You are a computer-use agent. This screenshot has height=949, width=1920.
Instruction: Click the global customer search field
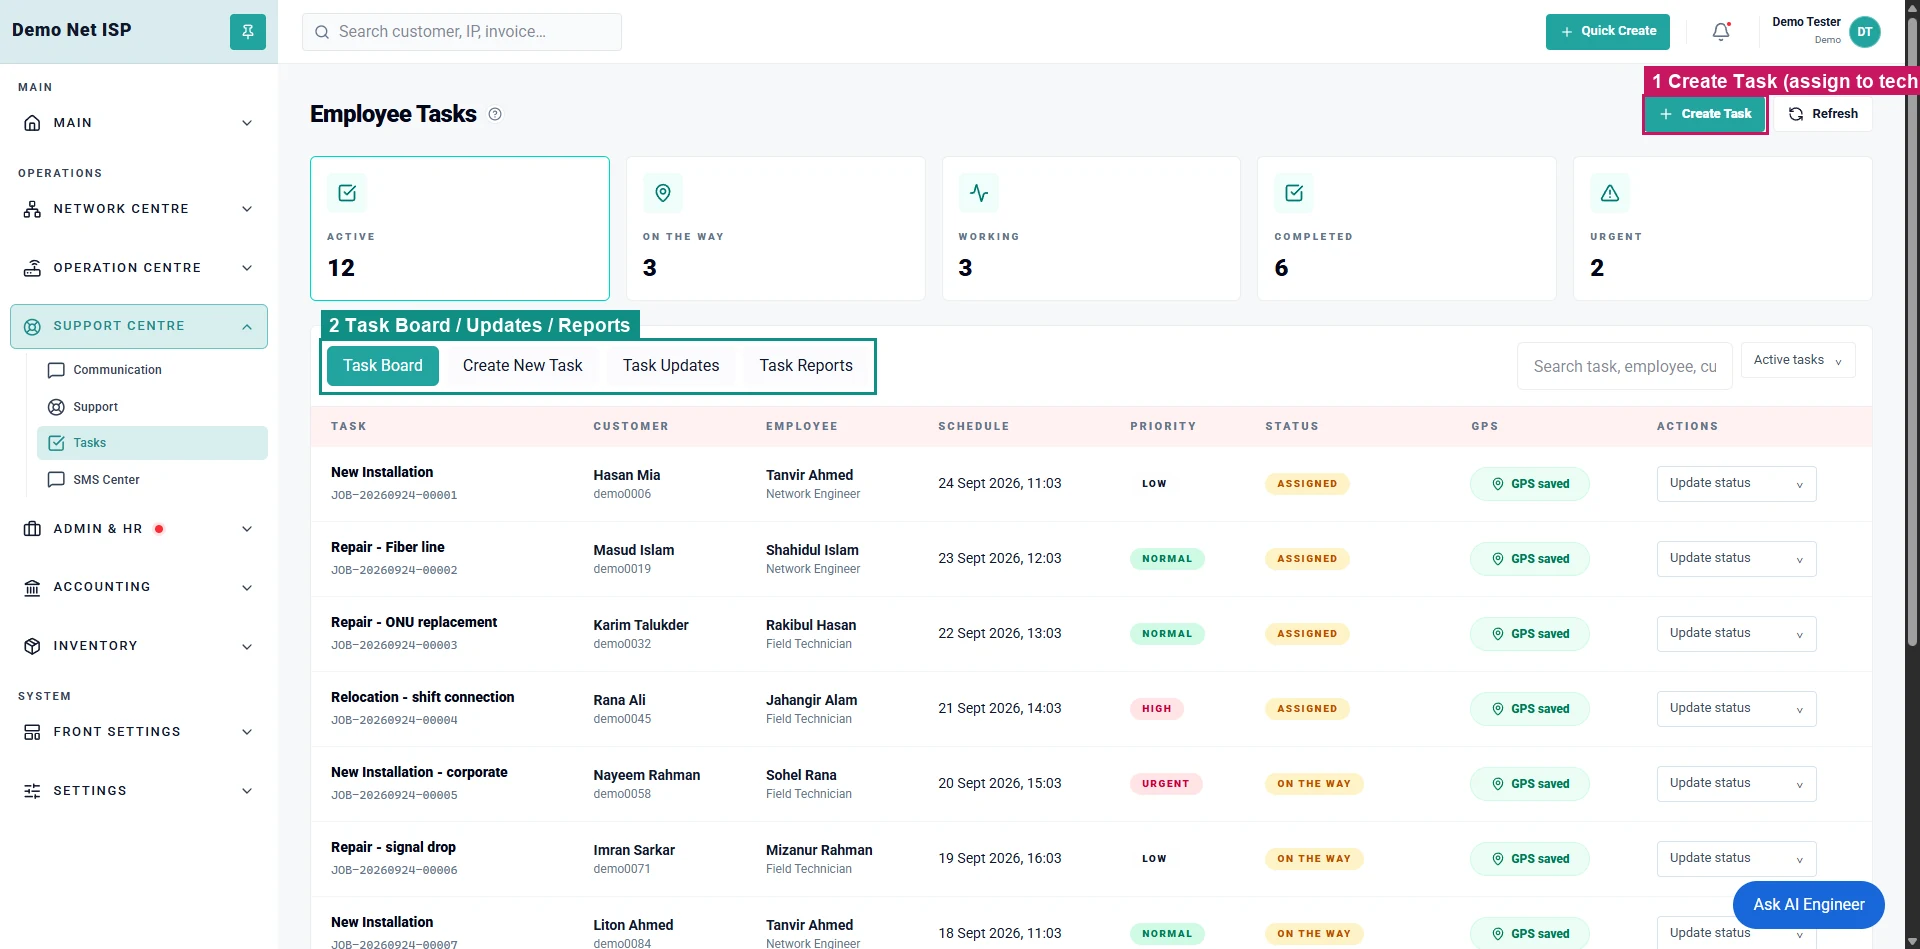pos(462,32)
